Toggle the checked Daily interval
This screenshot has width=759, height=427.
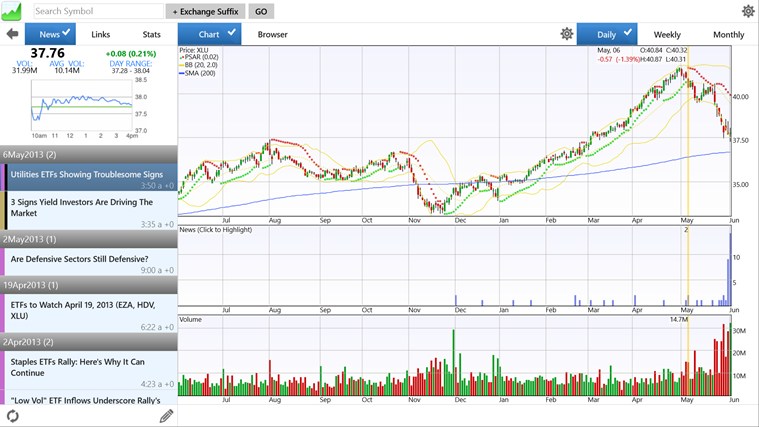point(613,34)
